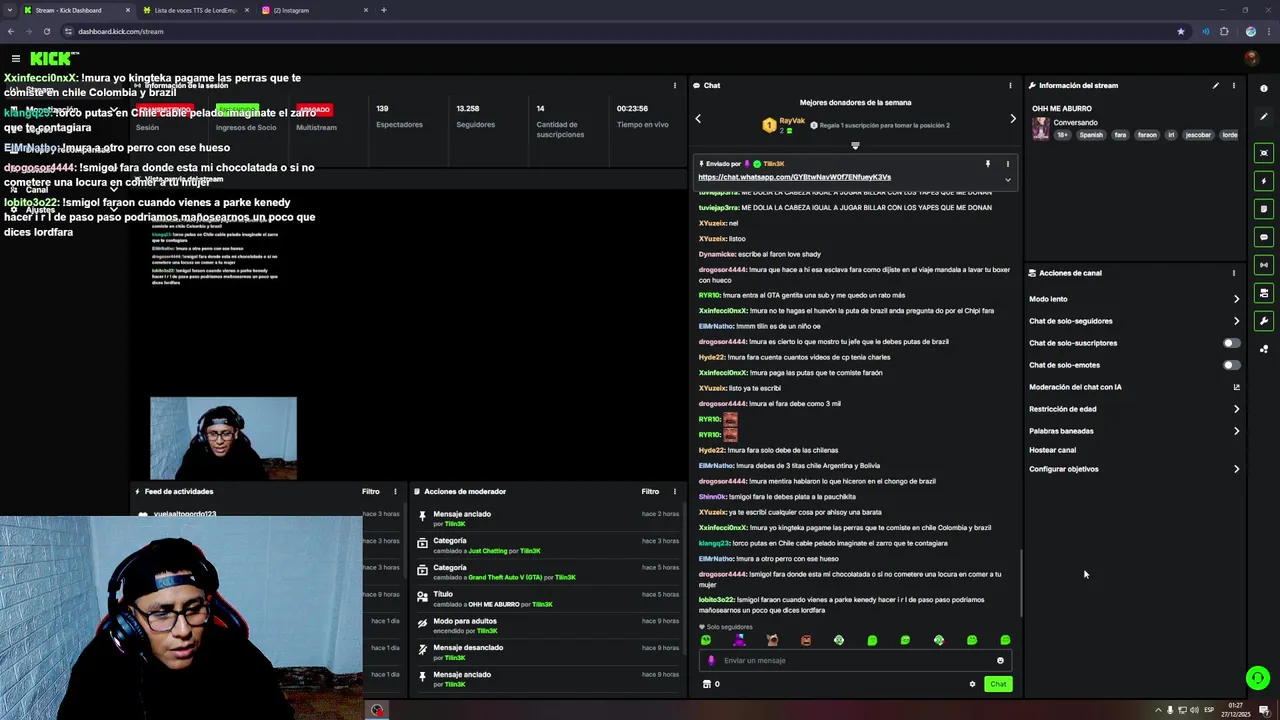Expand Palabras baneadas settings

(1134, 431)
